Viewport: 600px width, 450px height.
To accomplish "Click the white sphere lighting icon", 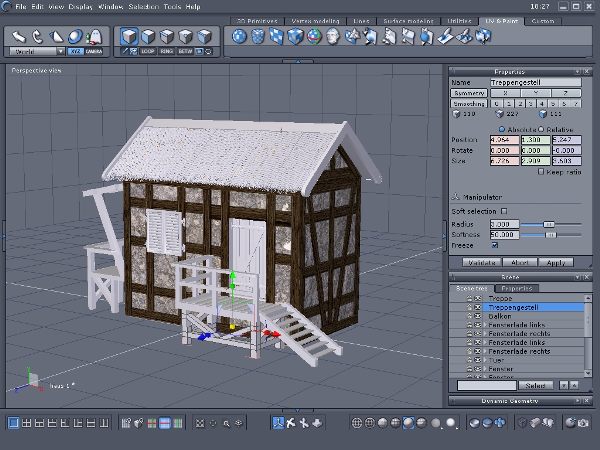I will [451, 422].
